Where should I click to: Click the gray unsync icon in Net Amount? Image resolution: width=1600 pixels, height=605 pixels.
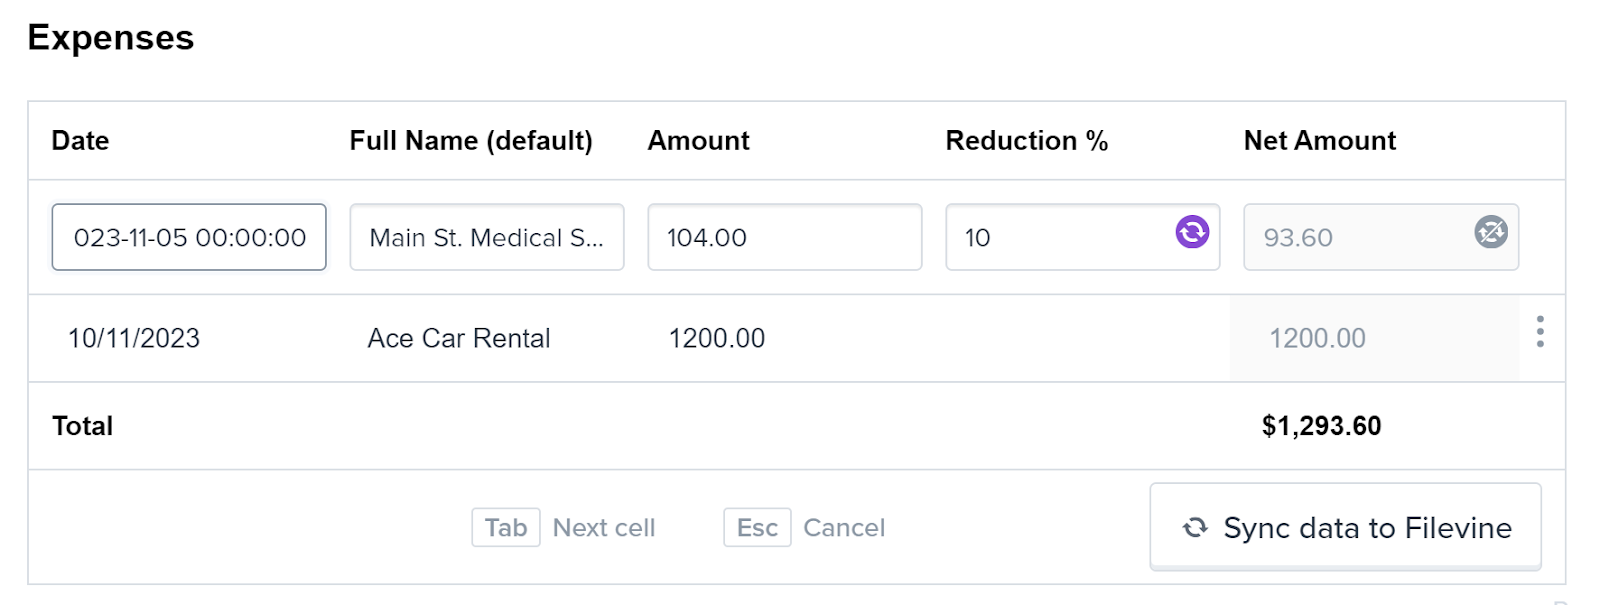click(1490, 232)
